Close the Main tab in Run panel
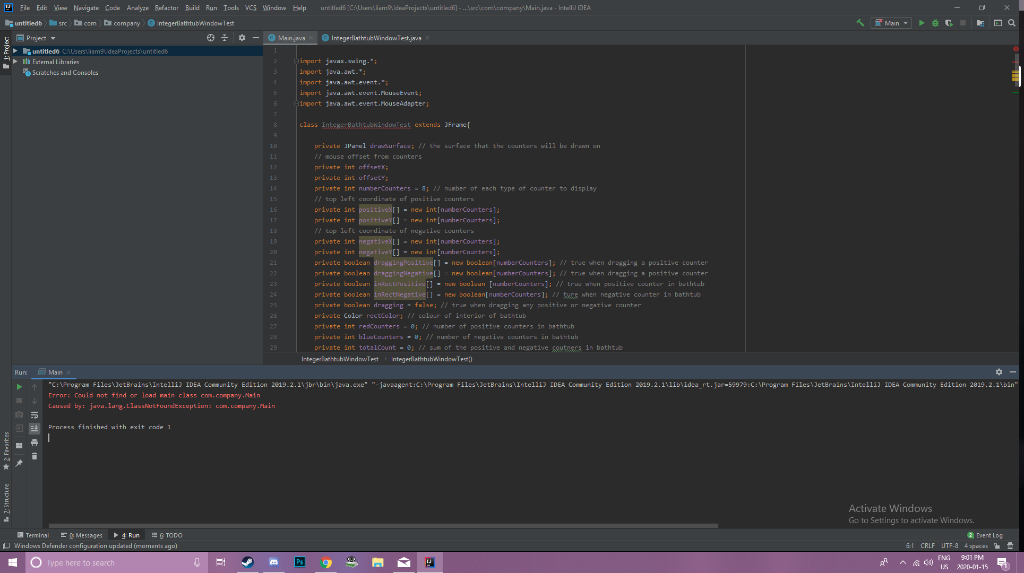This screenshot has height=573, width=1024. pos(69,372)
